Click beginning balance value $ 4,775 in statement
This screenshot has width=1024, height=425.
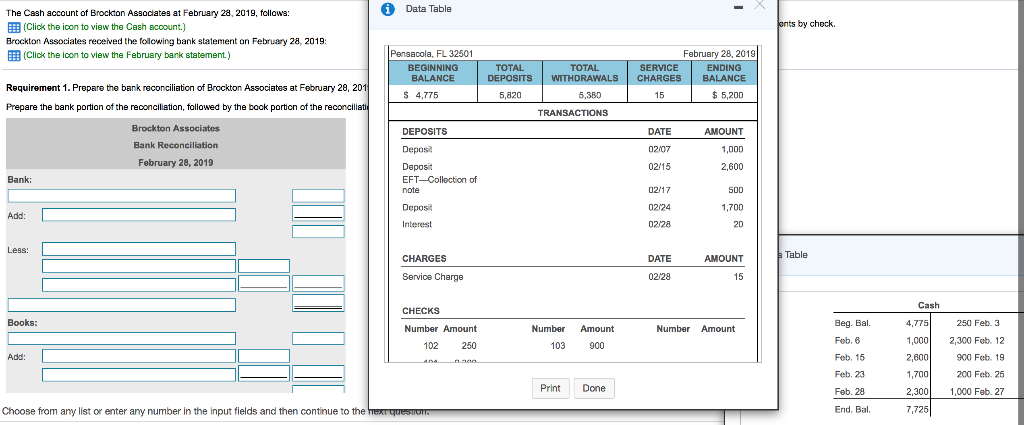pos(421,95)
